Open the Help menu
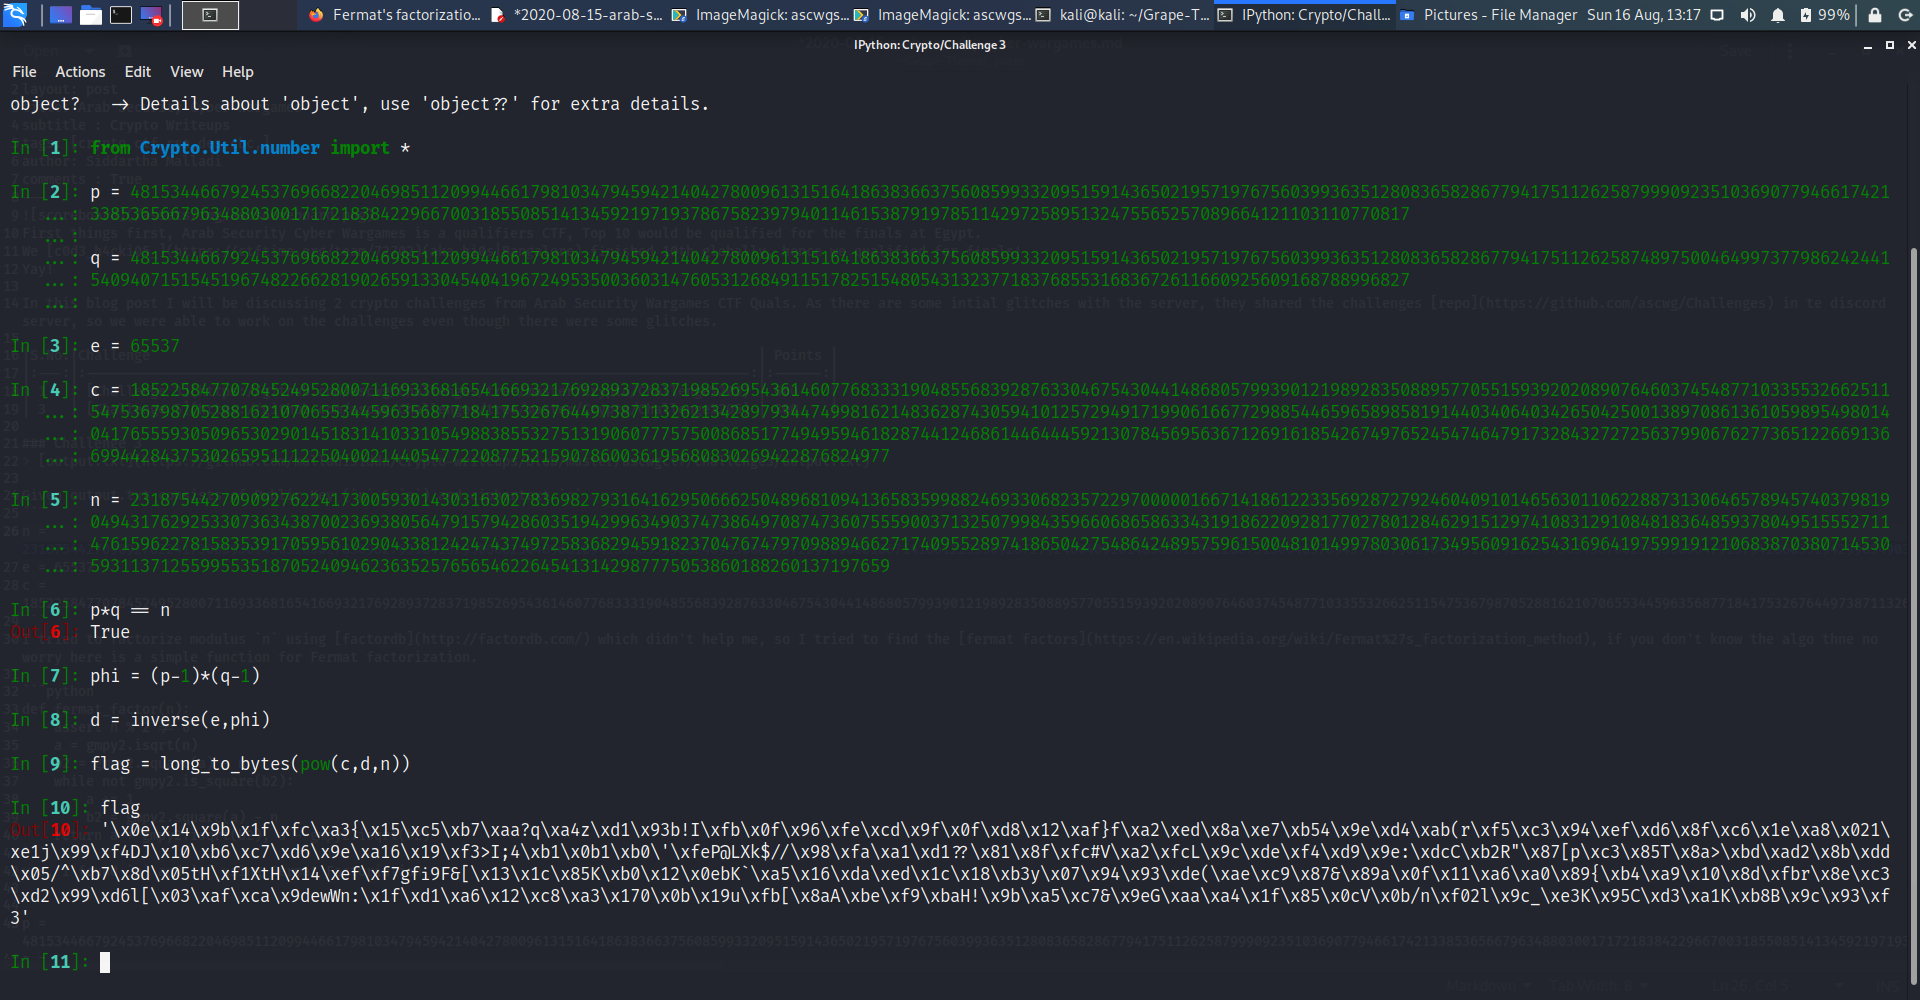Image resolution: width=1920 pixels, height=1000 pixels. coord(237,72)
